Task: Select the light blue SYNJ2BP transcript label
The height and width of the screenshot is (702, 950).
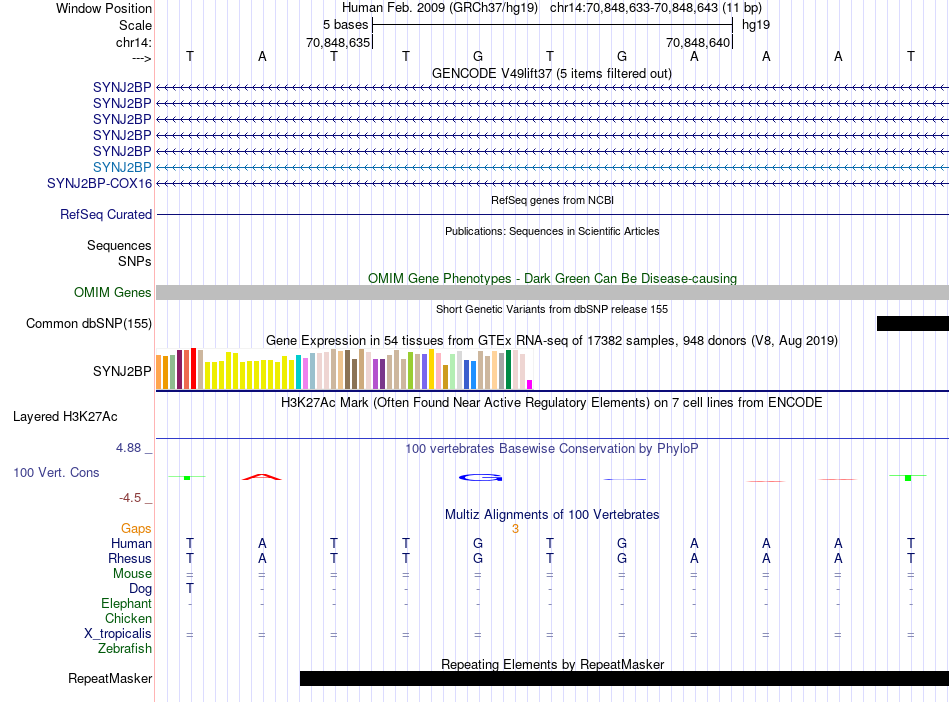Action: pyautogui.click(x=122, y=167)
